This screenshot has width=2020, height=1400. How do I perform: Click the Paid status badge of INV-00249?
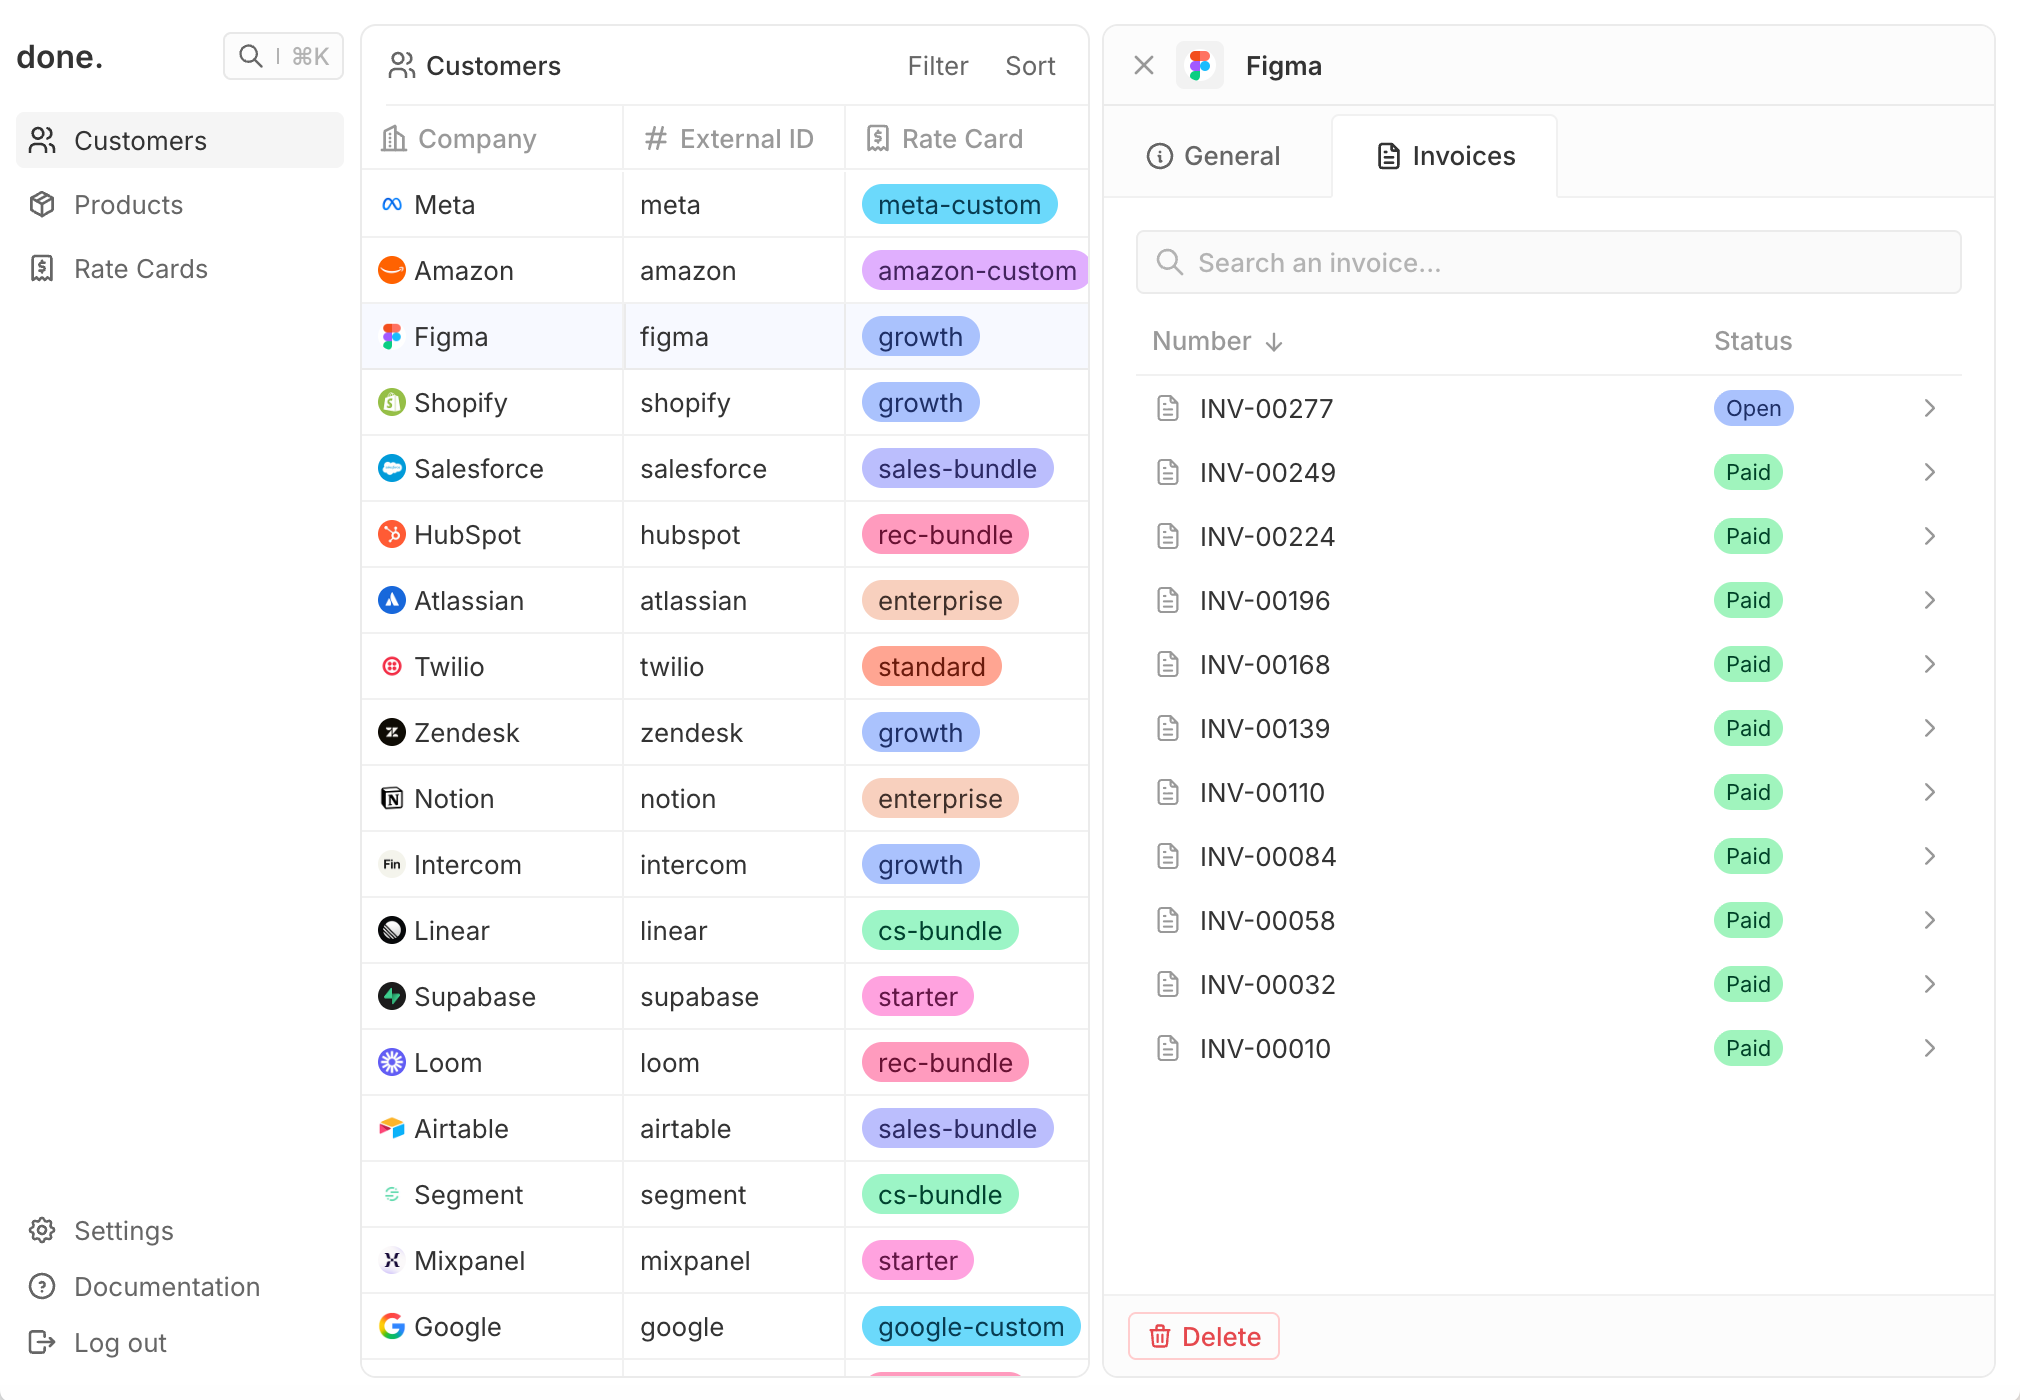[x=1748, y=472]
